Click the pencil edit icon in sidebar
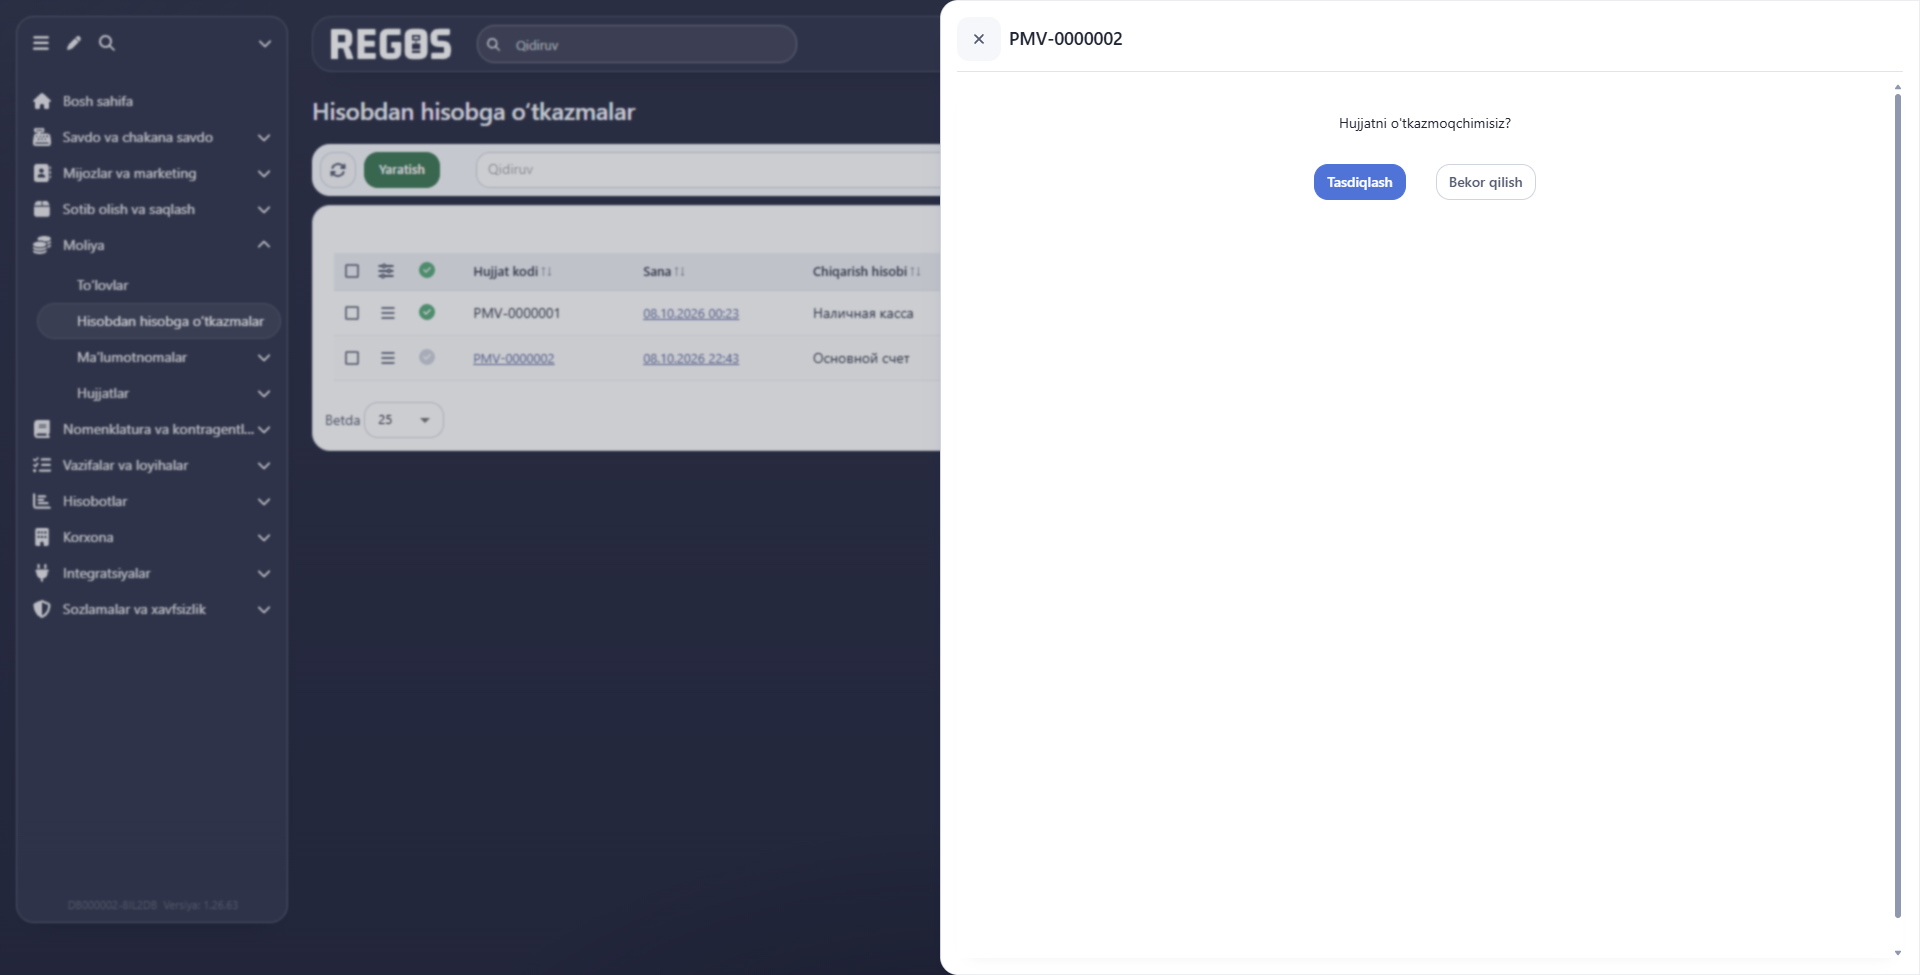The height and width of the screenshot is (975, 1920). tap(74, 43)
